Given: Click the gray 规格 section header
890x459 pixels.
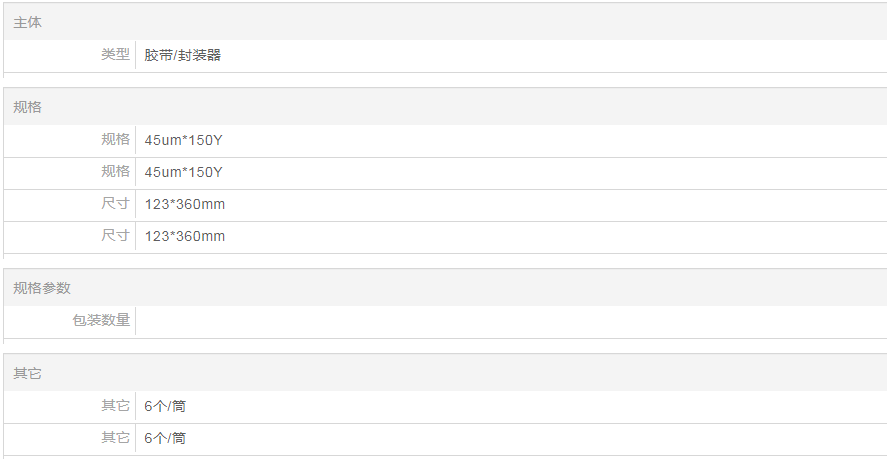Looking at the screenshot, I should pos(28,107).
